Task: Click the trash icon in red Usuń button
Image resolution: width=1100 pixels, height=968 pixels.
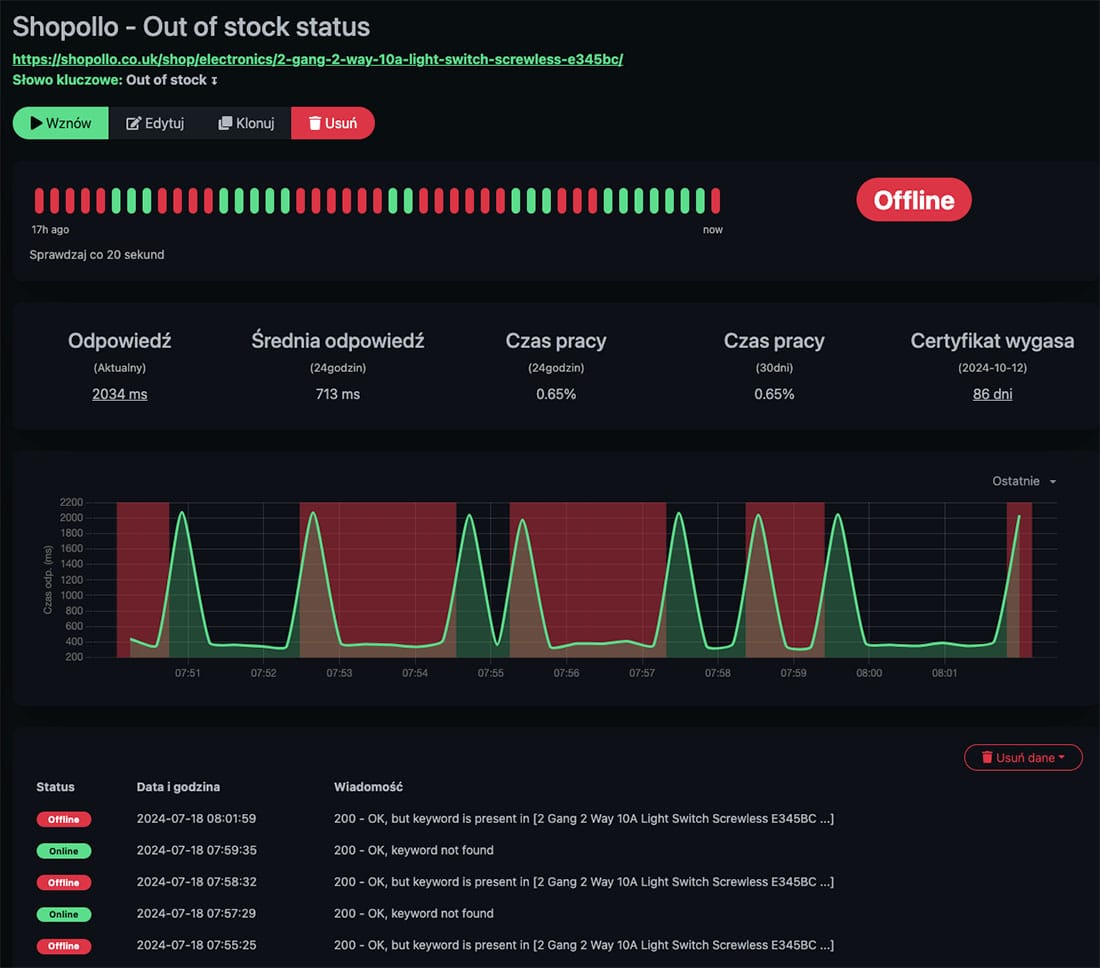Action: click(314, 124)
